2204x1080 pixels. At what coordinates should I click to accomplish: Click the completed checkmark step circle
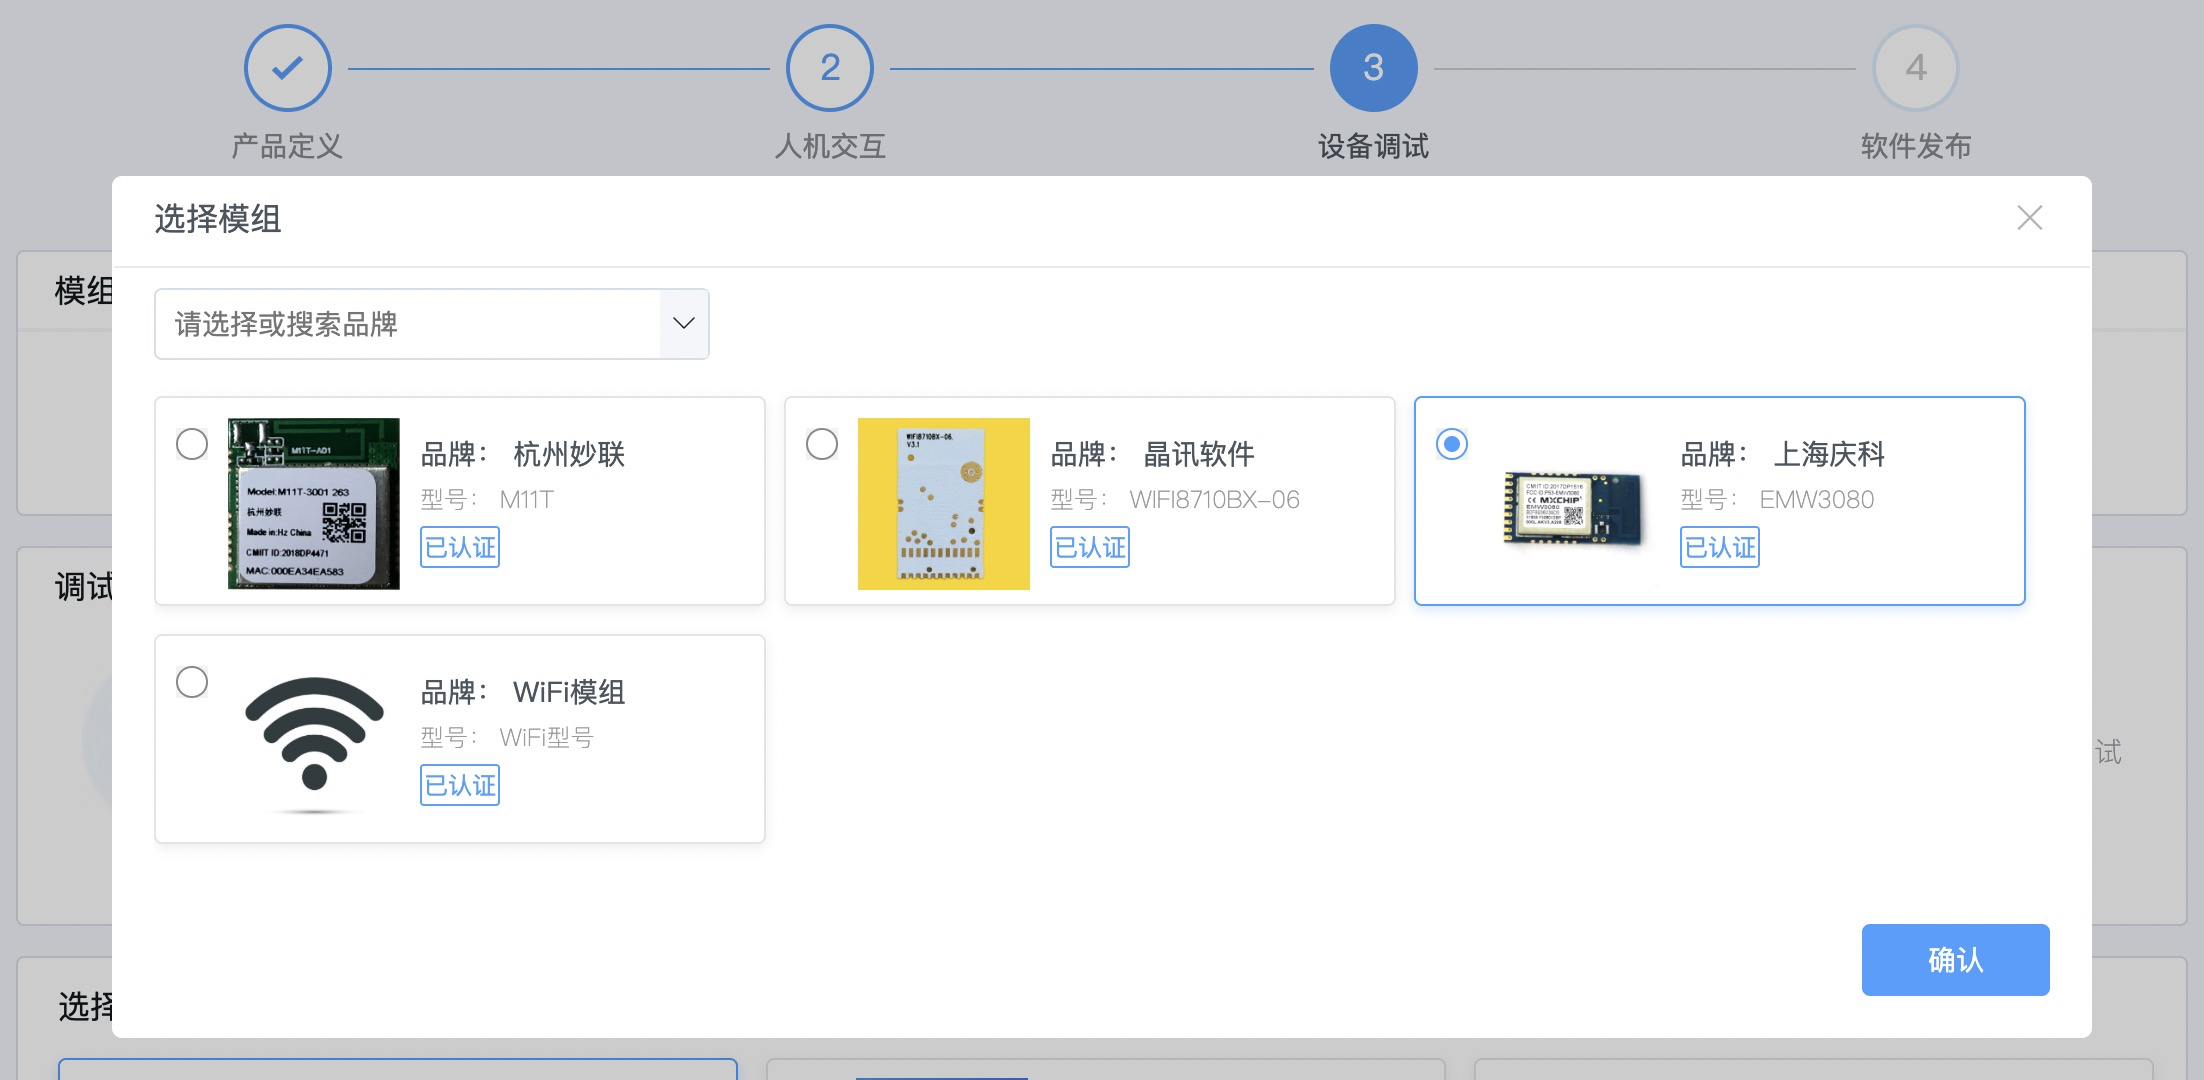point(288,68)
